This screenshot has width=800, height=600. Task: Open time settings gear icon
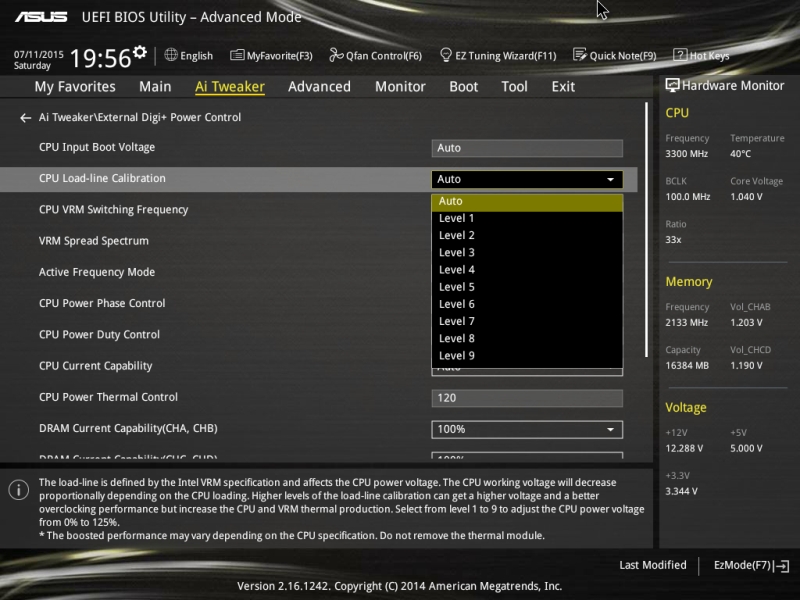pos(140,52)
